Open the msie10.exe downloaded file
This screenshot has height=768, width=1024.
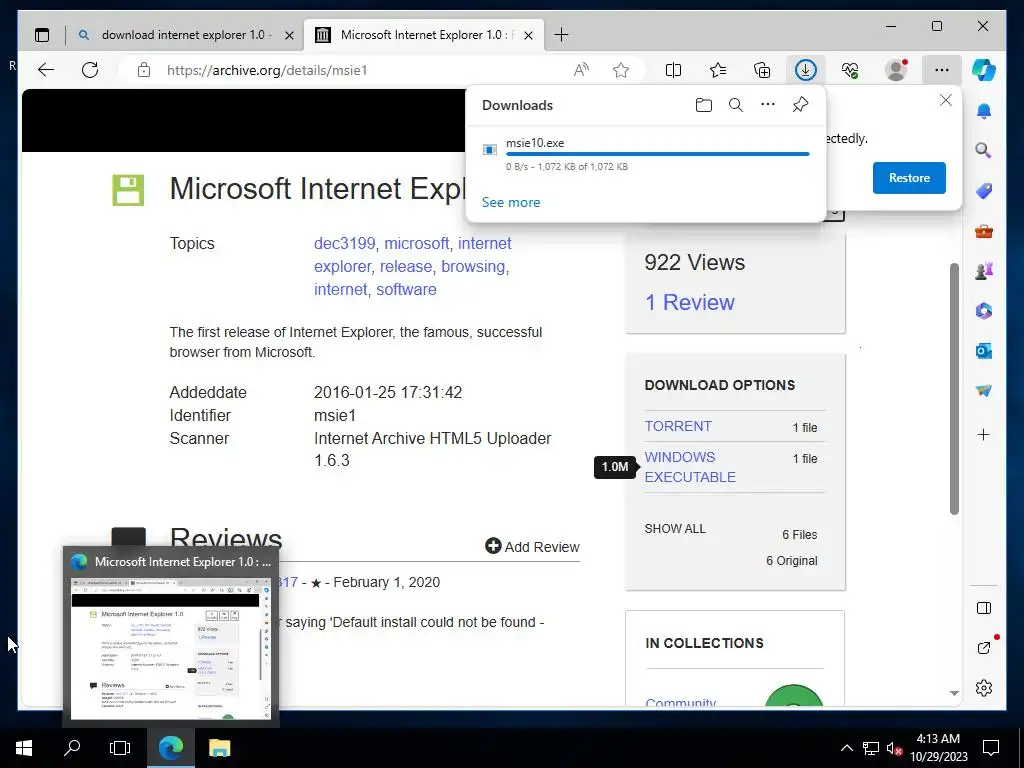pyautogui.click(x=535, y=143)
